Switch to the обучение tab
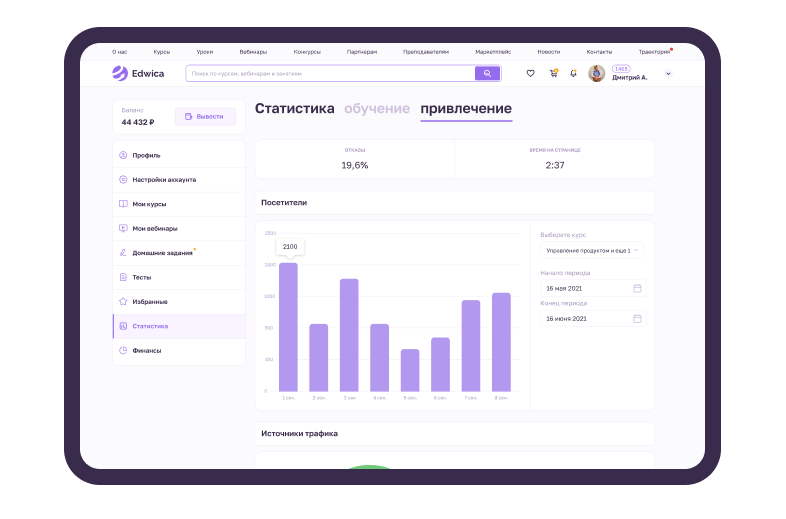The height and width of the screenshot is (519, 786). point(377,109)
